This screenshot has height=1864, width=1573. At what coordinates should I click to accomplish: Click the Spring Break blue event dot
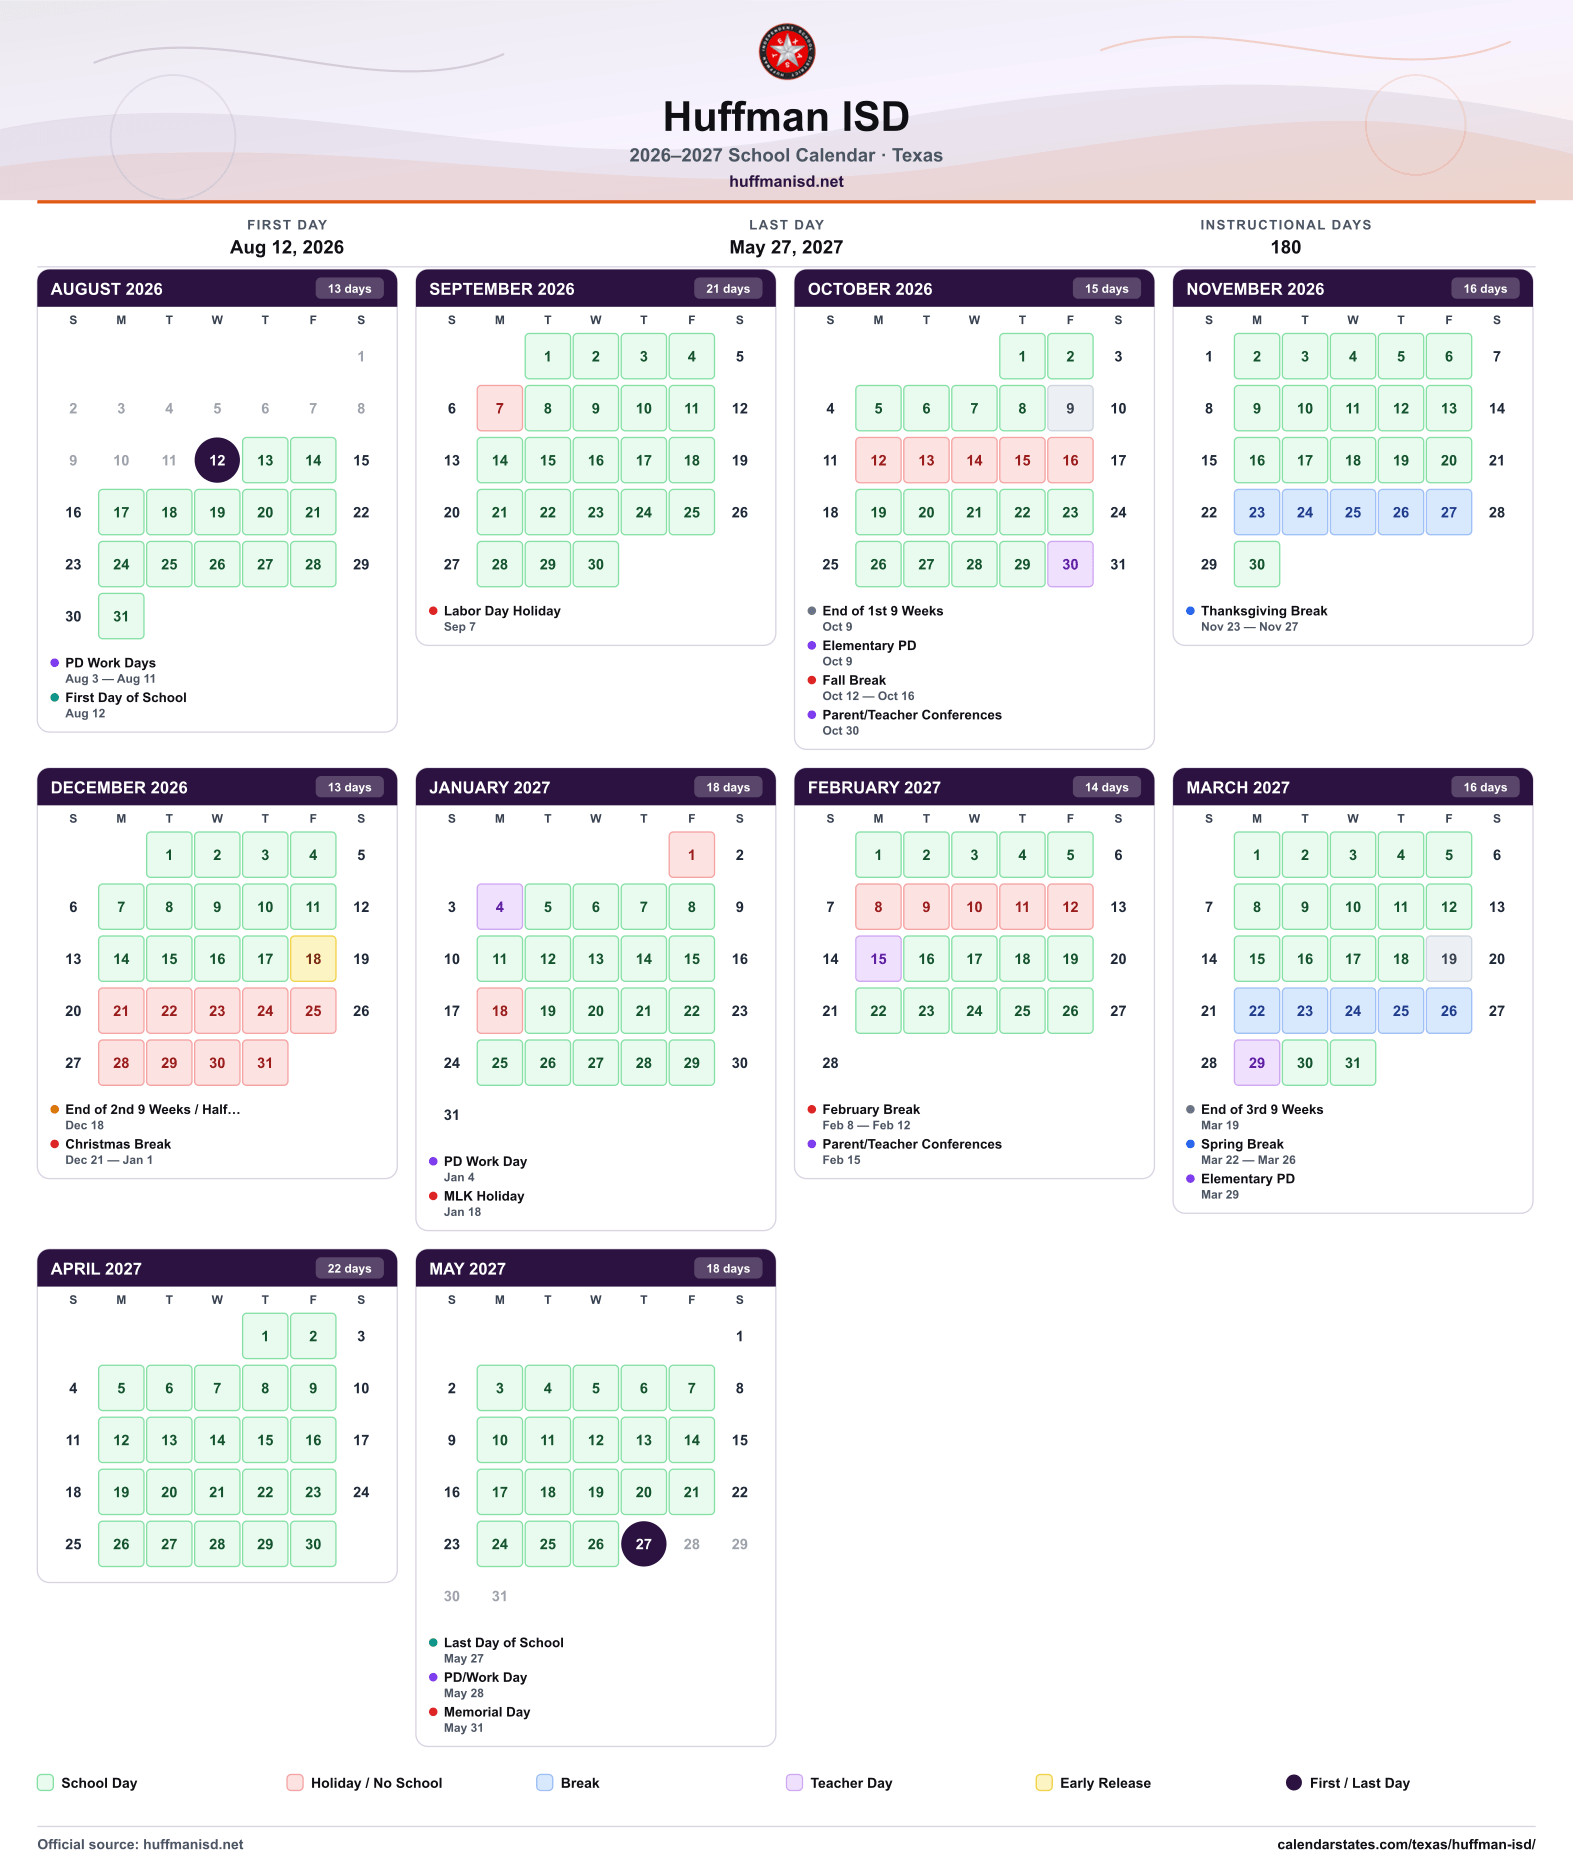(x=1190, y=1143)
